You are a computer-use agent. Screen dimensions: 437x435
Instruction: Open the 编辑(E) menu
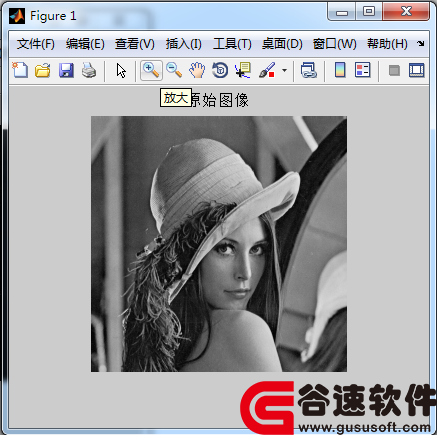[85, 44]
